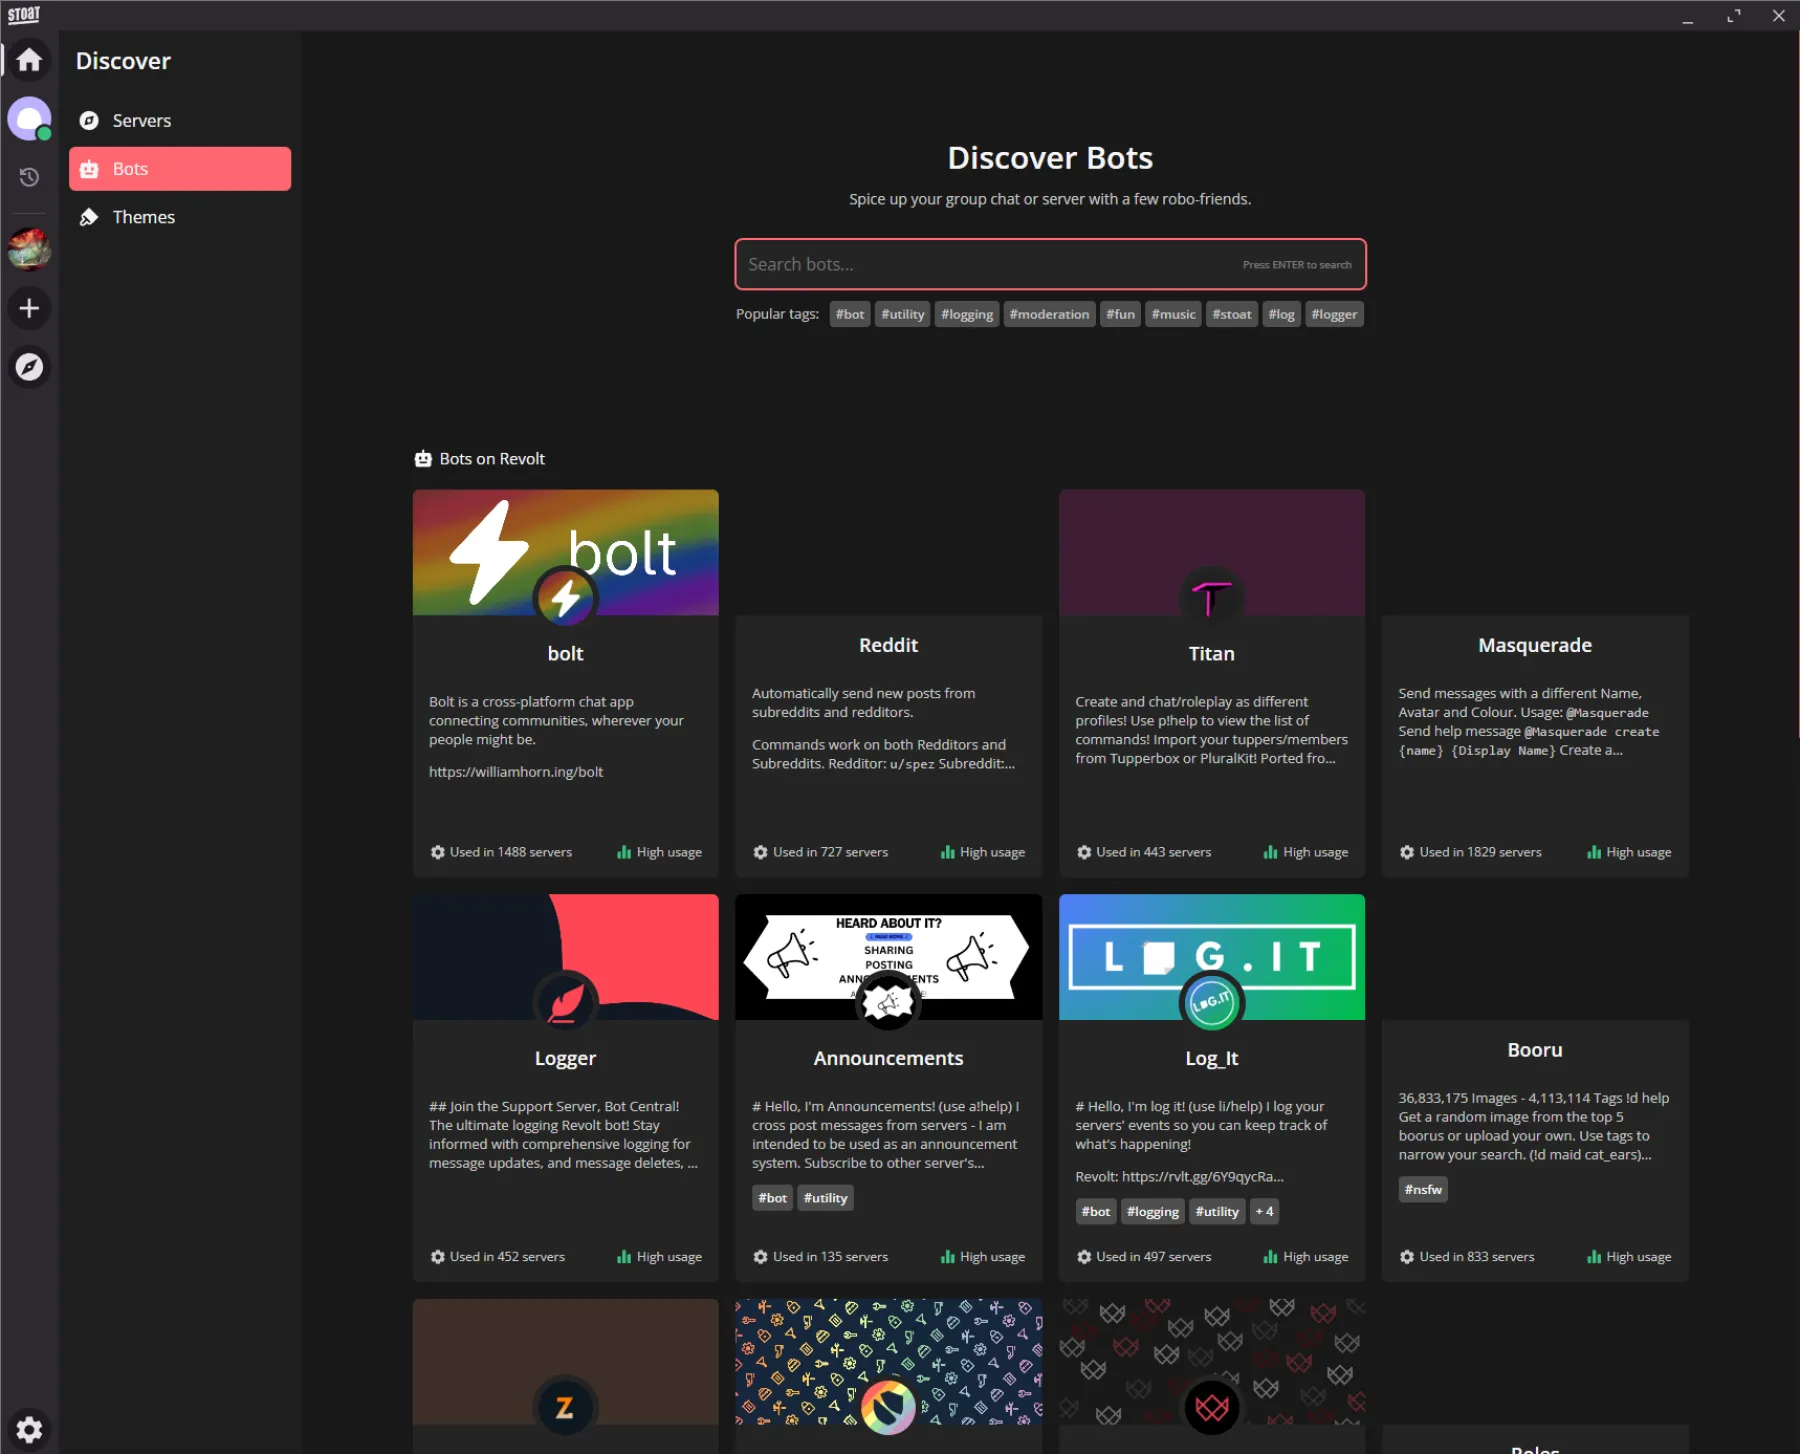Select the compass icon beside Servers
Image resolution: width=1800 pixels, height=1454 pixels.
[x=90, y=120]
